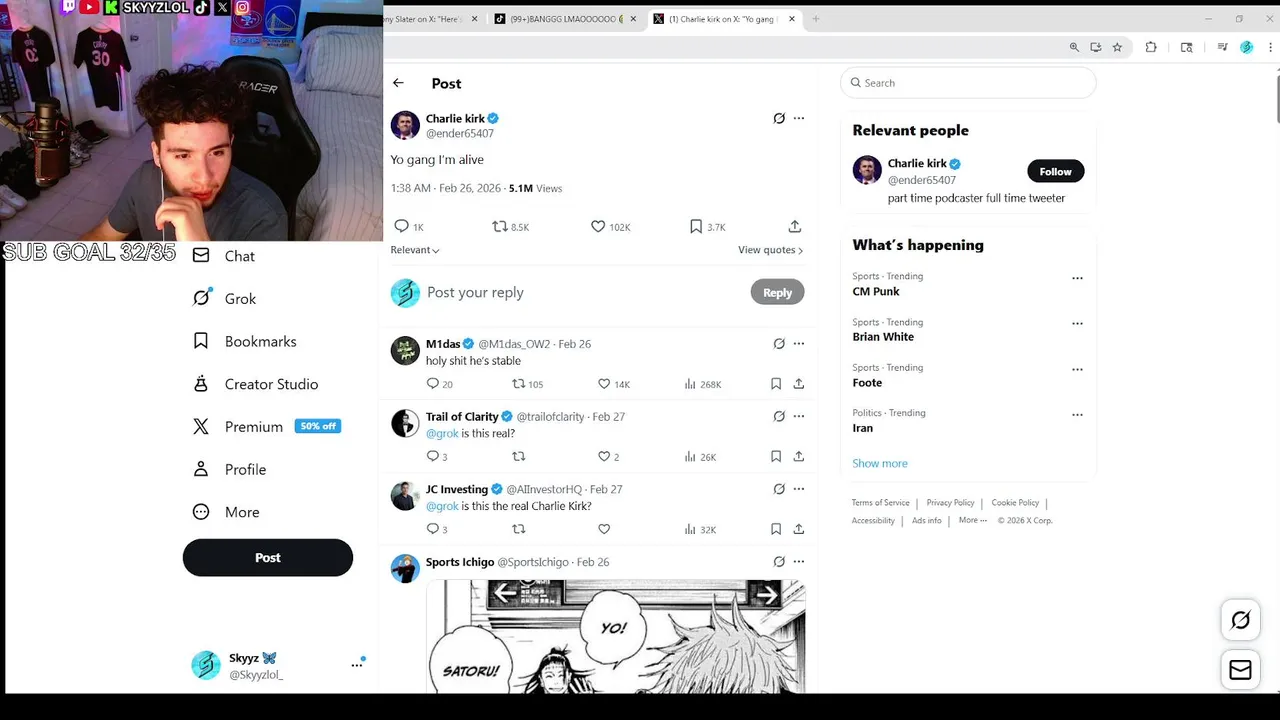Open floating Grok button at bottom right
The width and height of the screenshot is (1280, 720).
[1240, 621]
